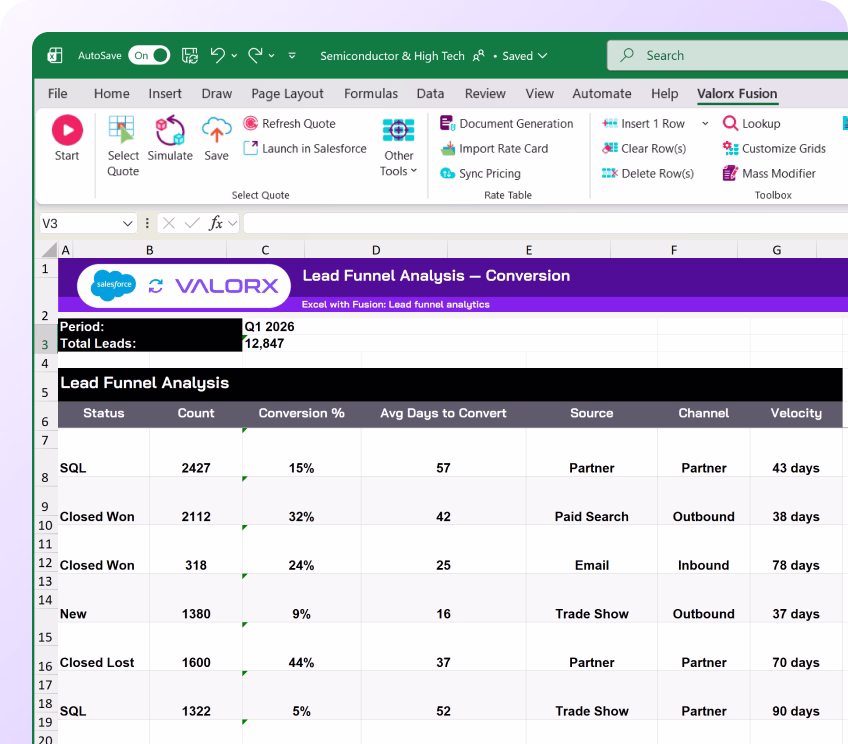Click the Clear Row(s) icon
The width and height of the screenshot is (848, 744).
(610, 148)
